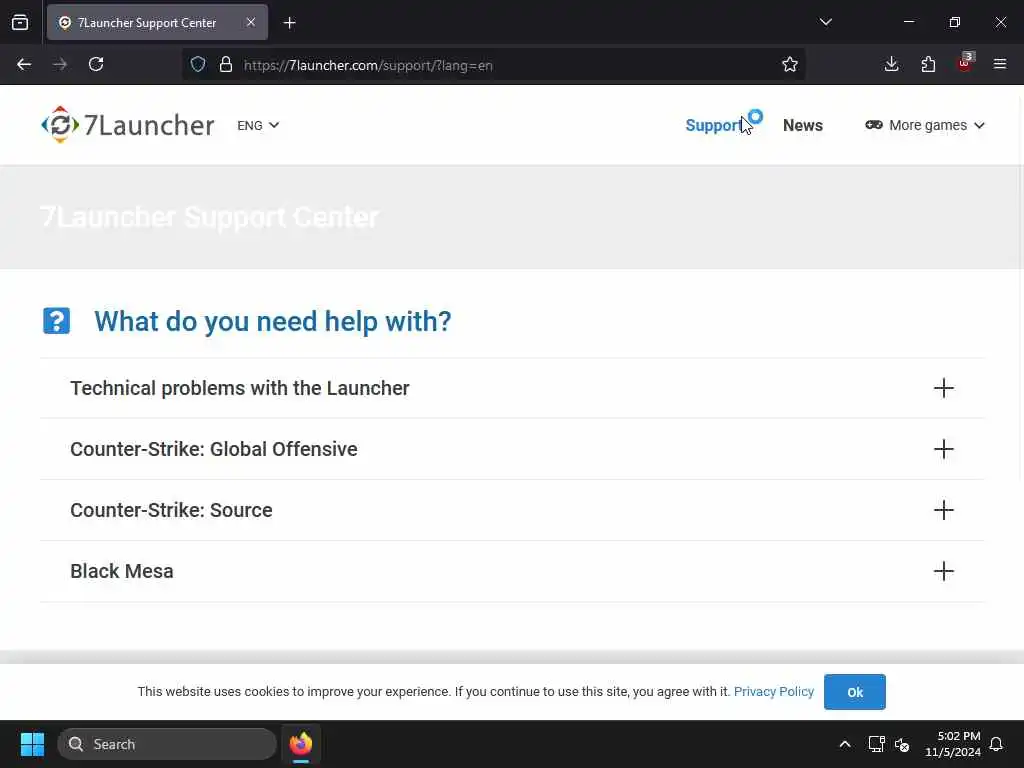Show hidden system tray icons

tap(844, 744)
